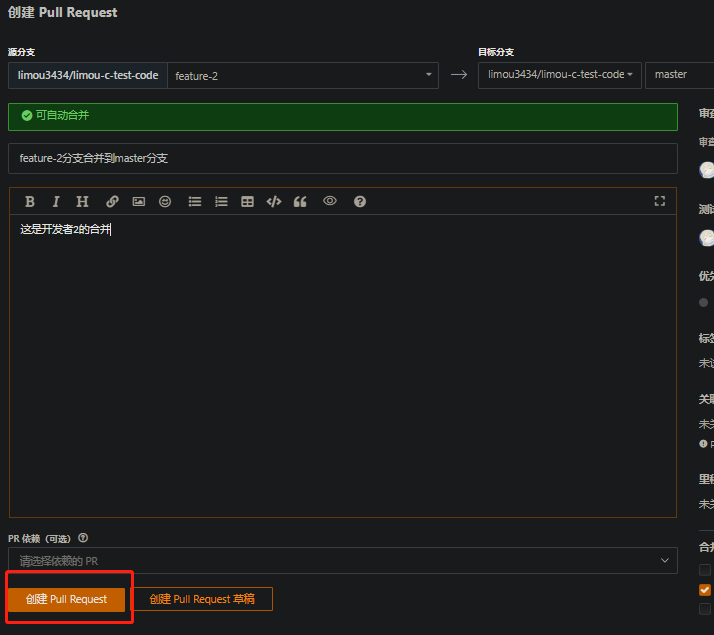Image resolution: width=714 pixels, height=635 pixels.
Task: Expand the PR dependency selection dropdown
Action: pyautogui.click(x=342, y=561)
